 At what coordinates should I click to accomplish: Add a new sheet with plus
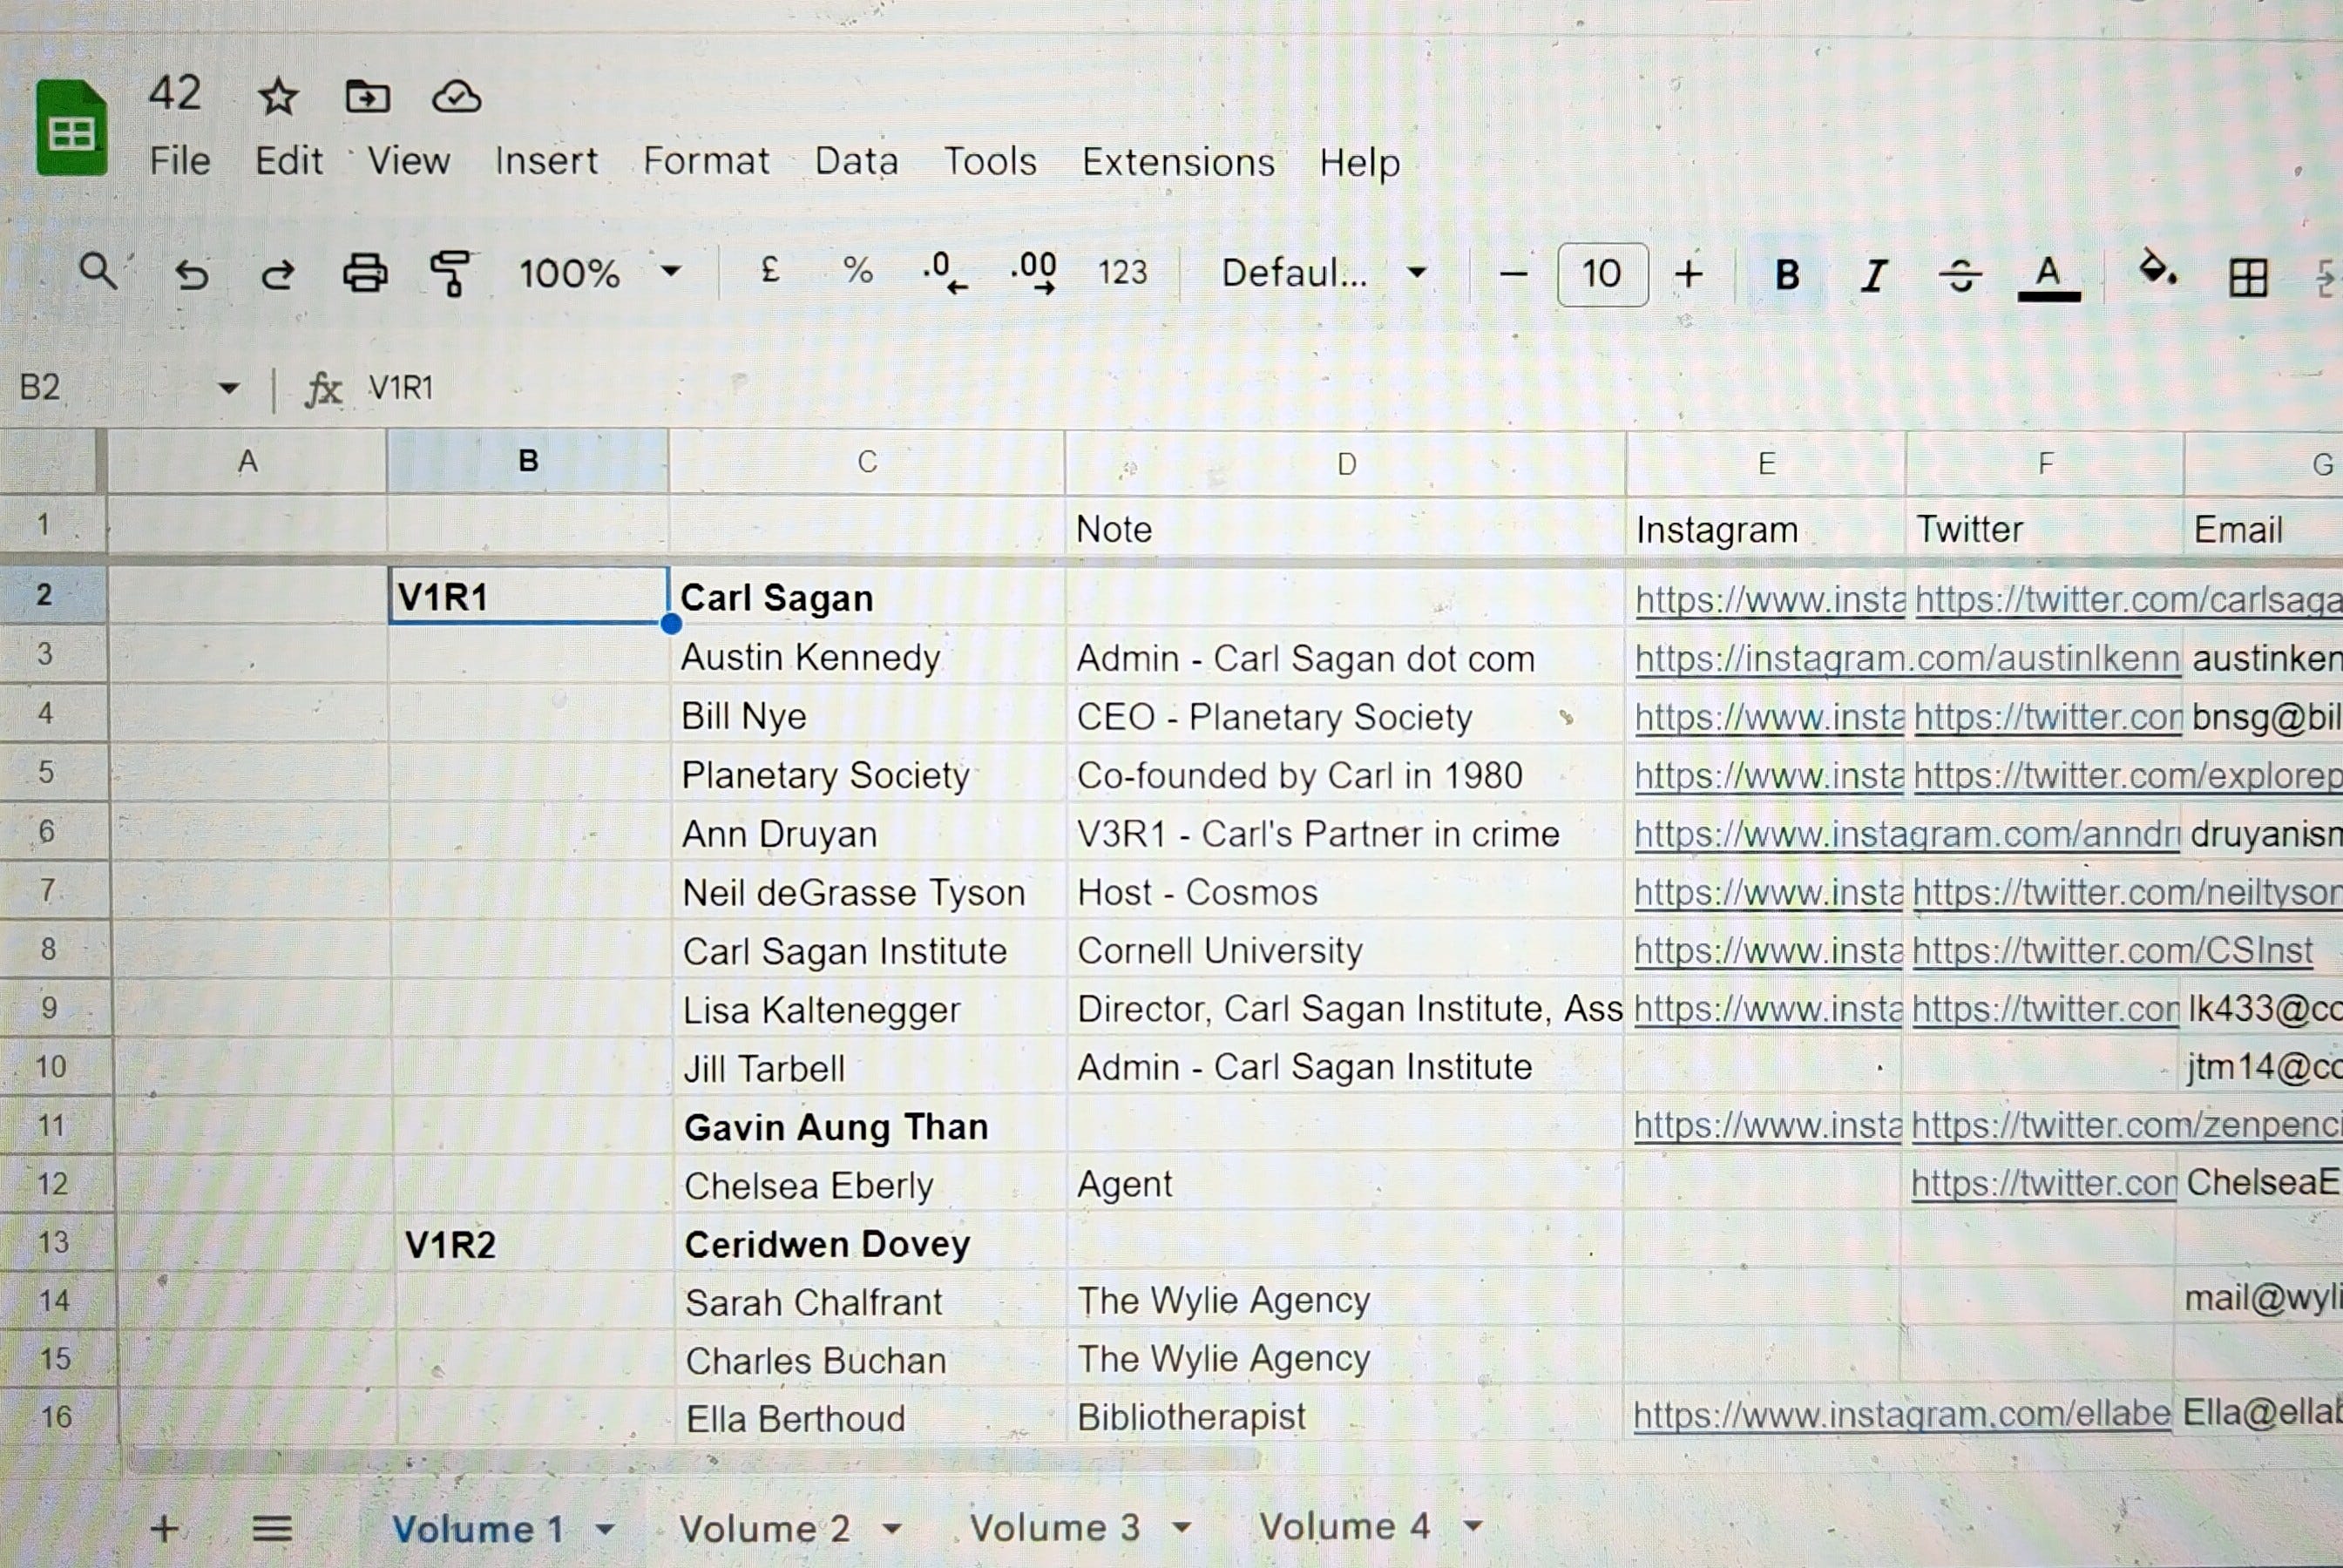click(x=164, y=1528)
